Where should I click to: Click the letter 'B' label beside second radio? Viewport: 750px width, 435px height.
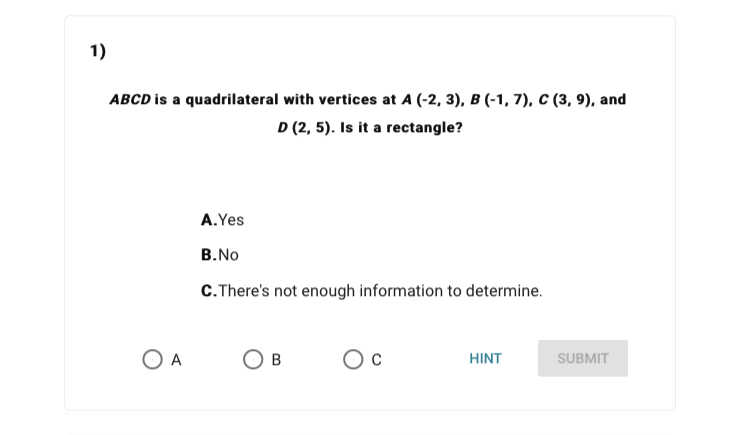click(277, 358)
